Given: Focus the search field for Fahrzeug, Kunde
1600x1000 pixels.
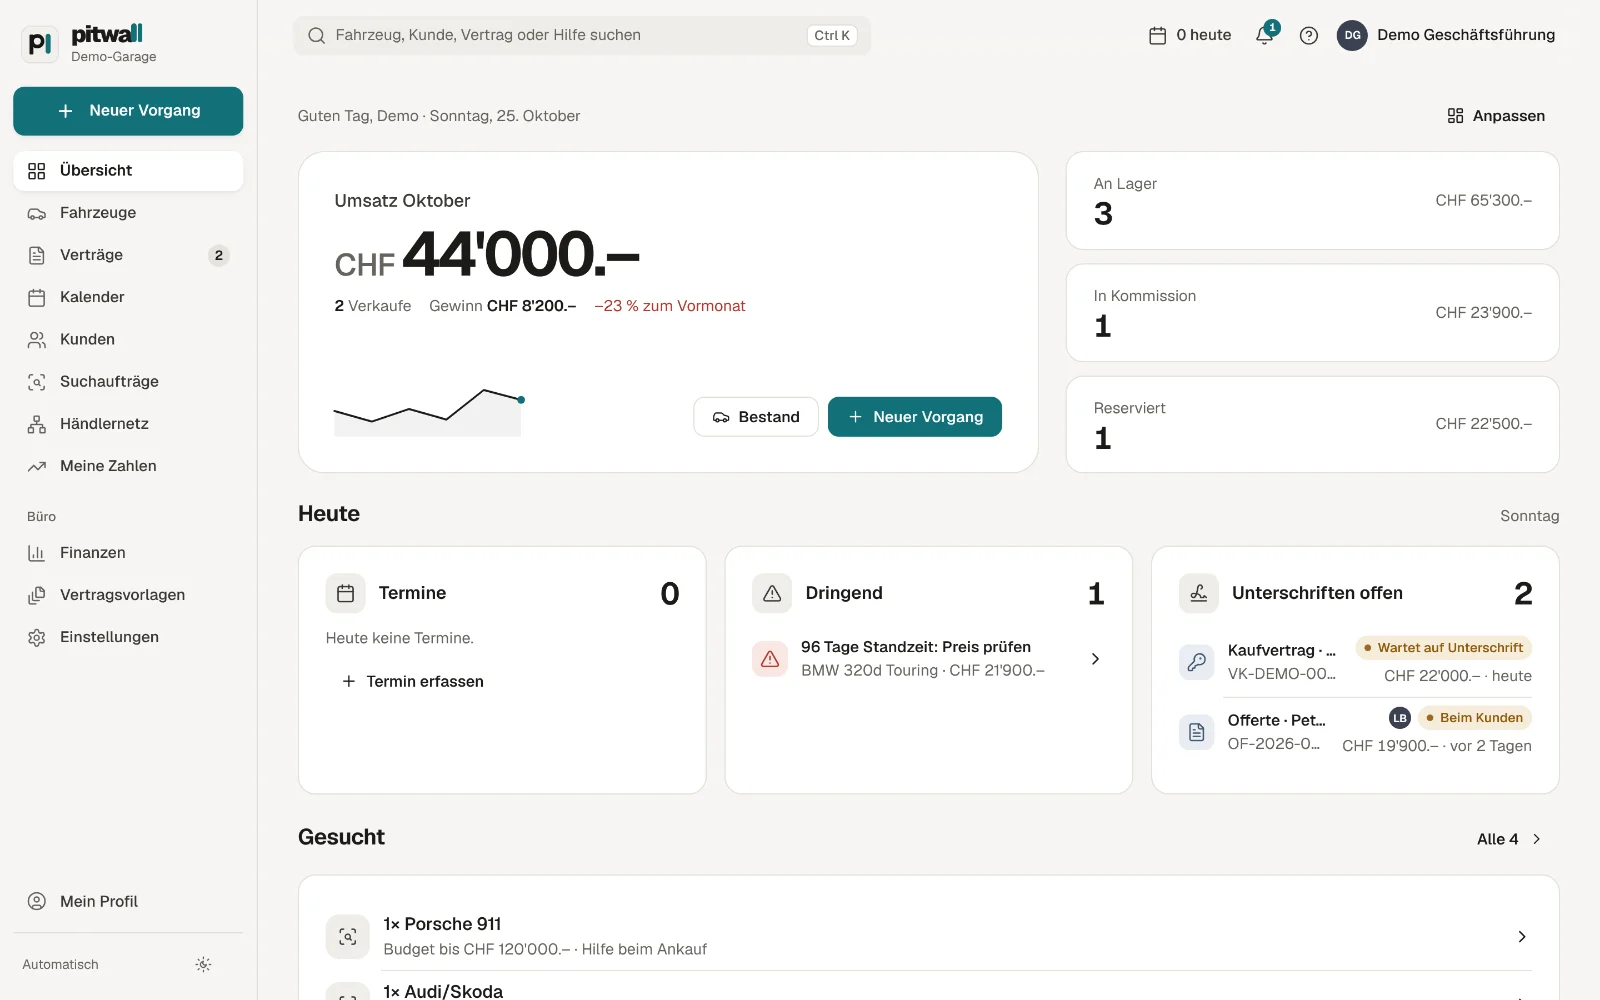Looking at the screenshot, I should [x=582, y=36].
